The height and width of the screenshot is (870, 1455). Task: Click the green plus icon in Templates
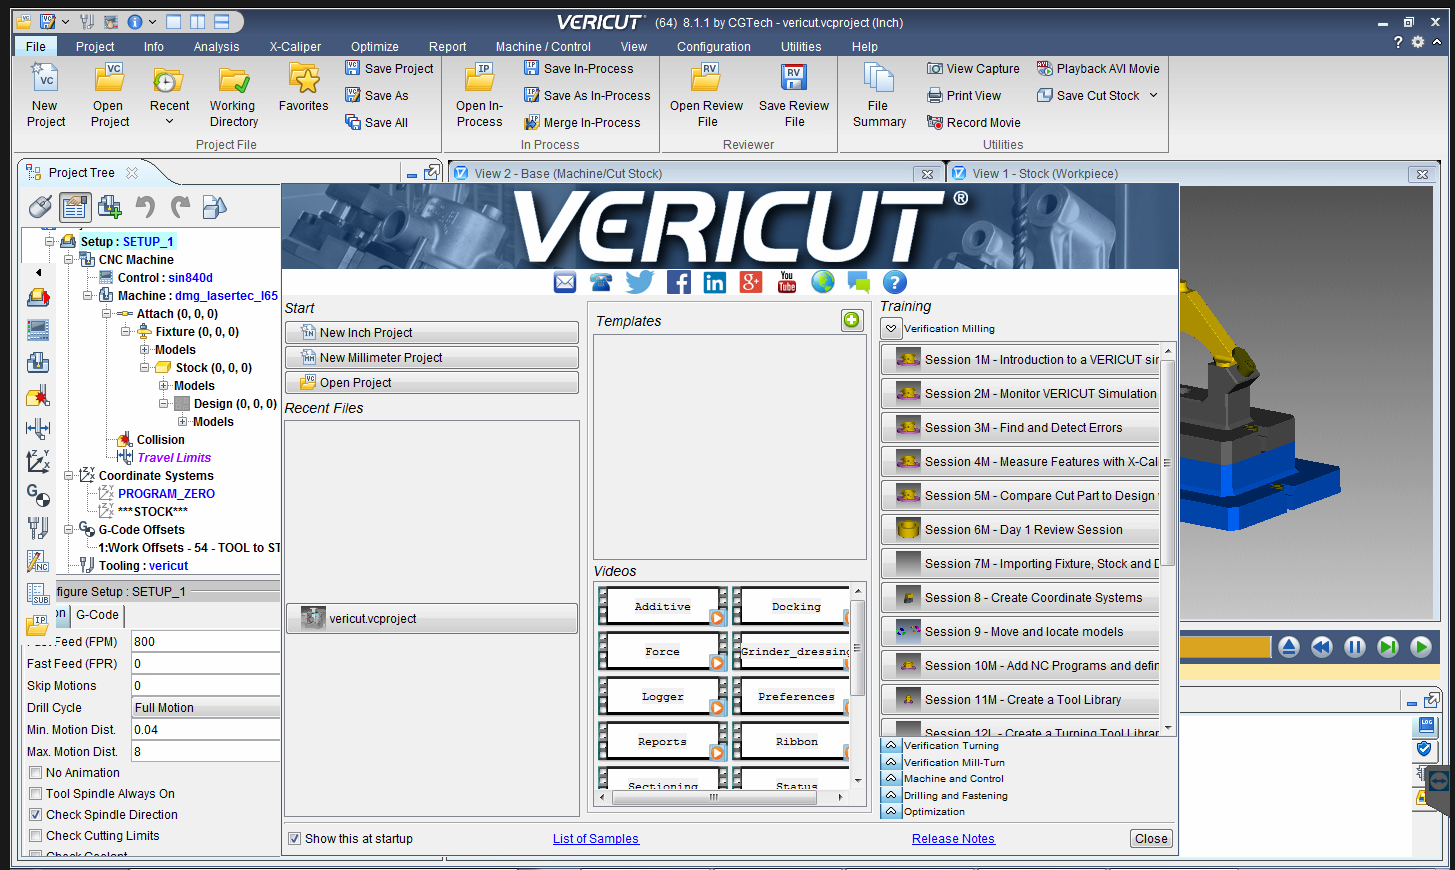pos(852,320)
